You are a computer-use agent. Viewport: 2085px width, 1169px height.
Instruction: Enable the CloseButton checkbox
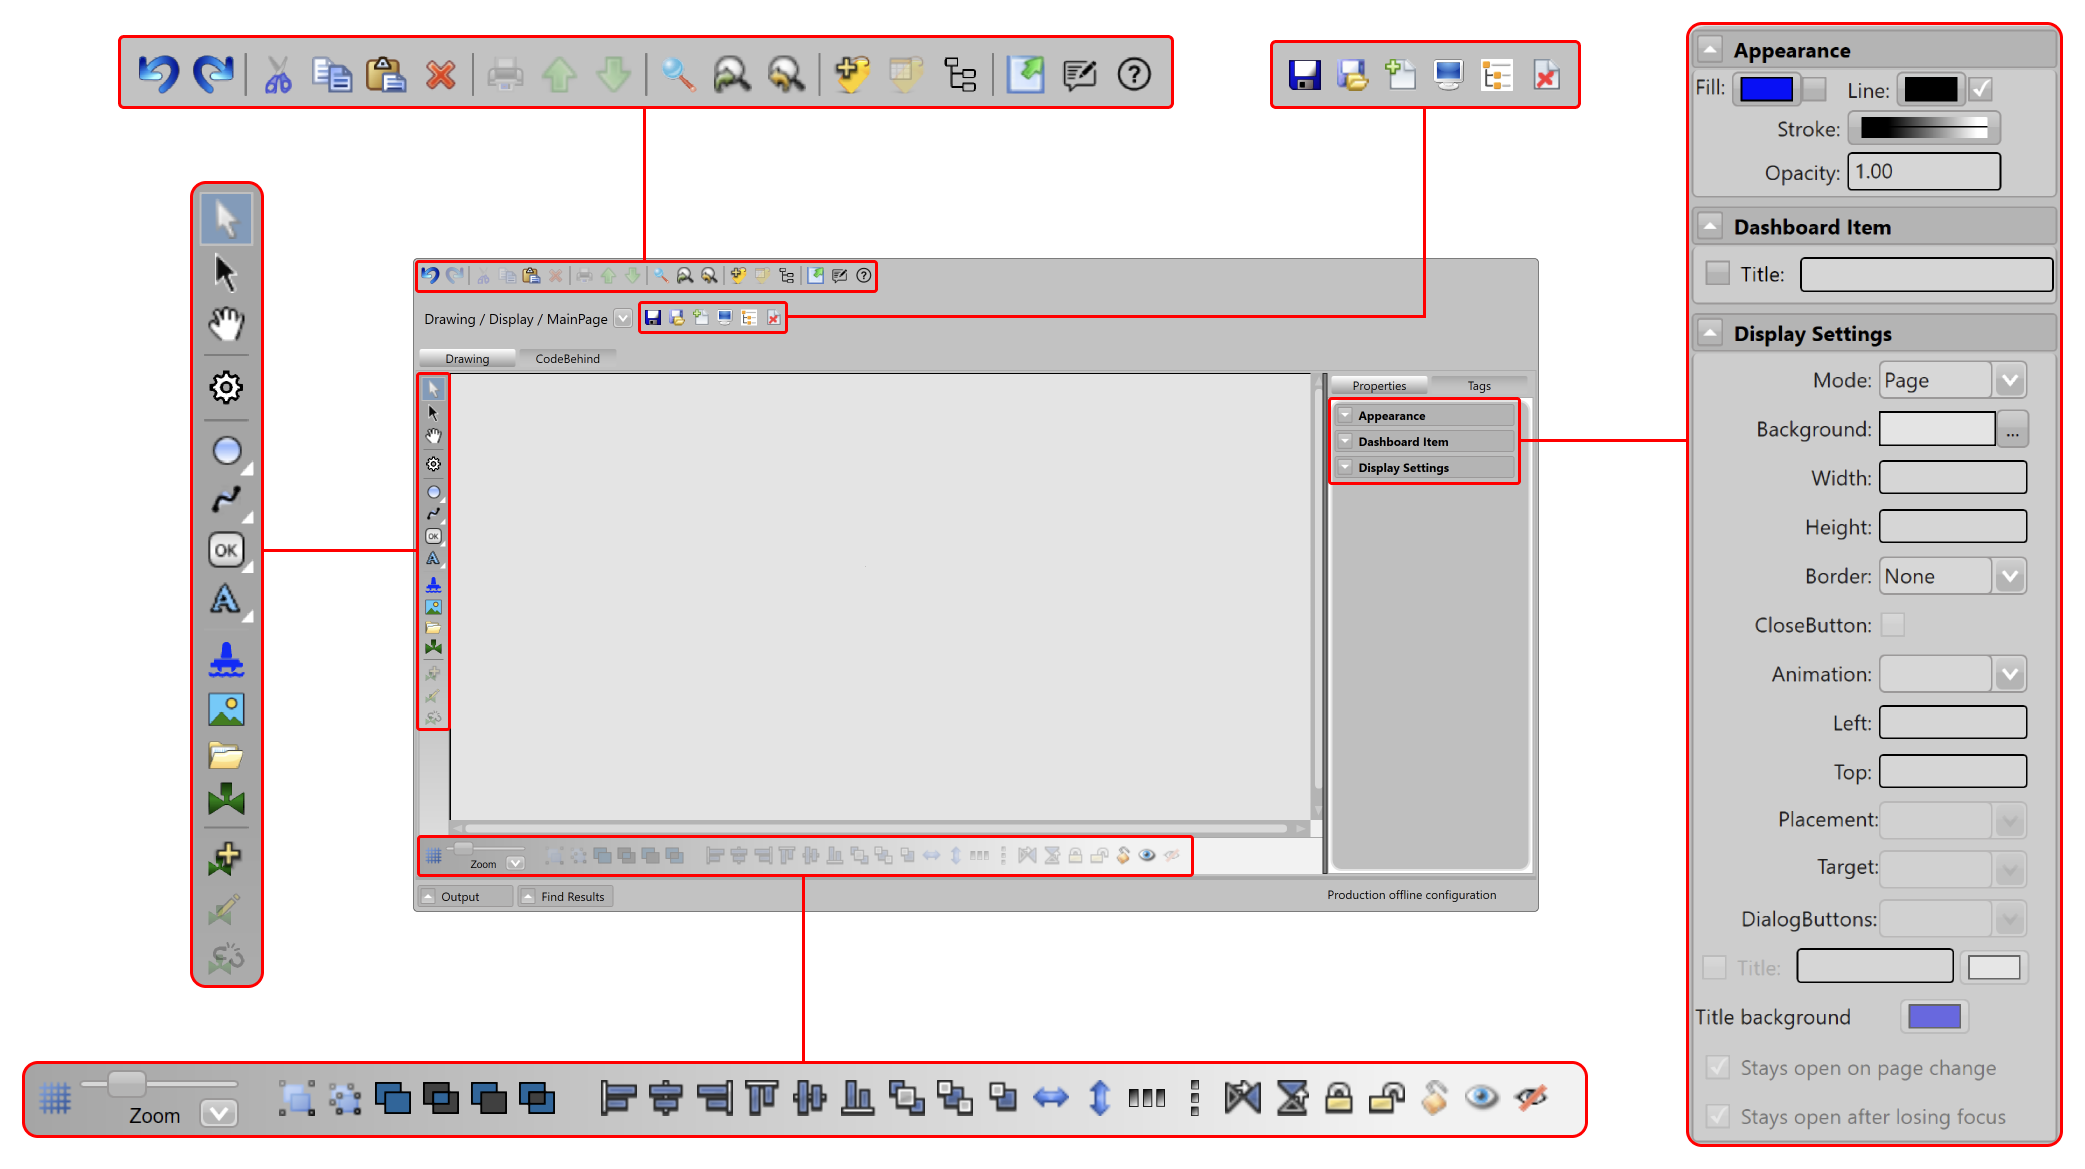tap(1892, 625)
